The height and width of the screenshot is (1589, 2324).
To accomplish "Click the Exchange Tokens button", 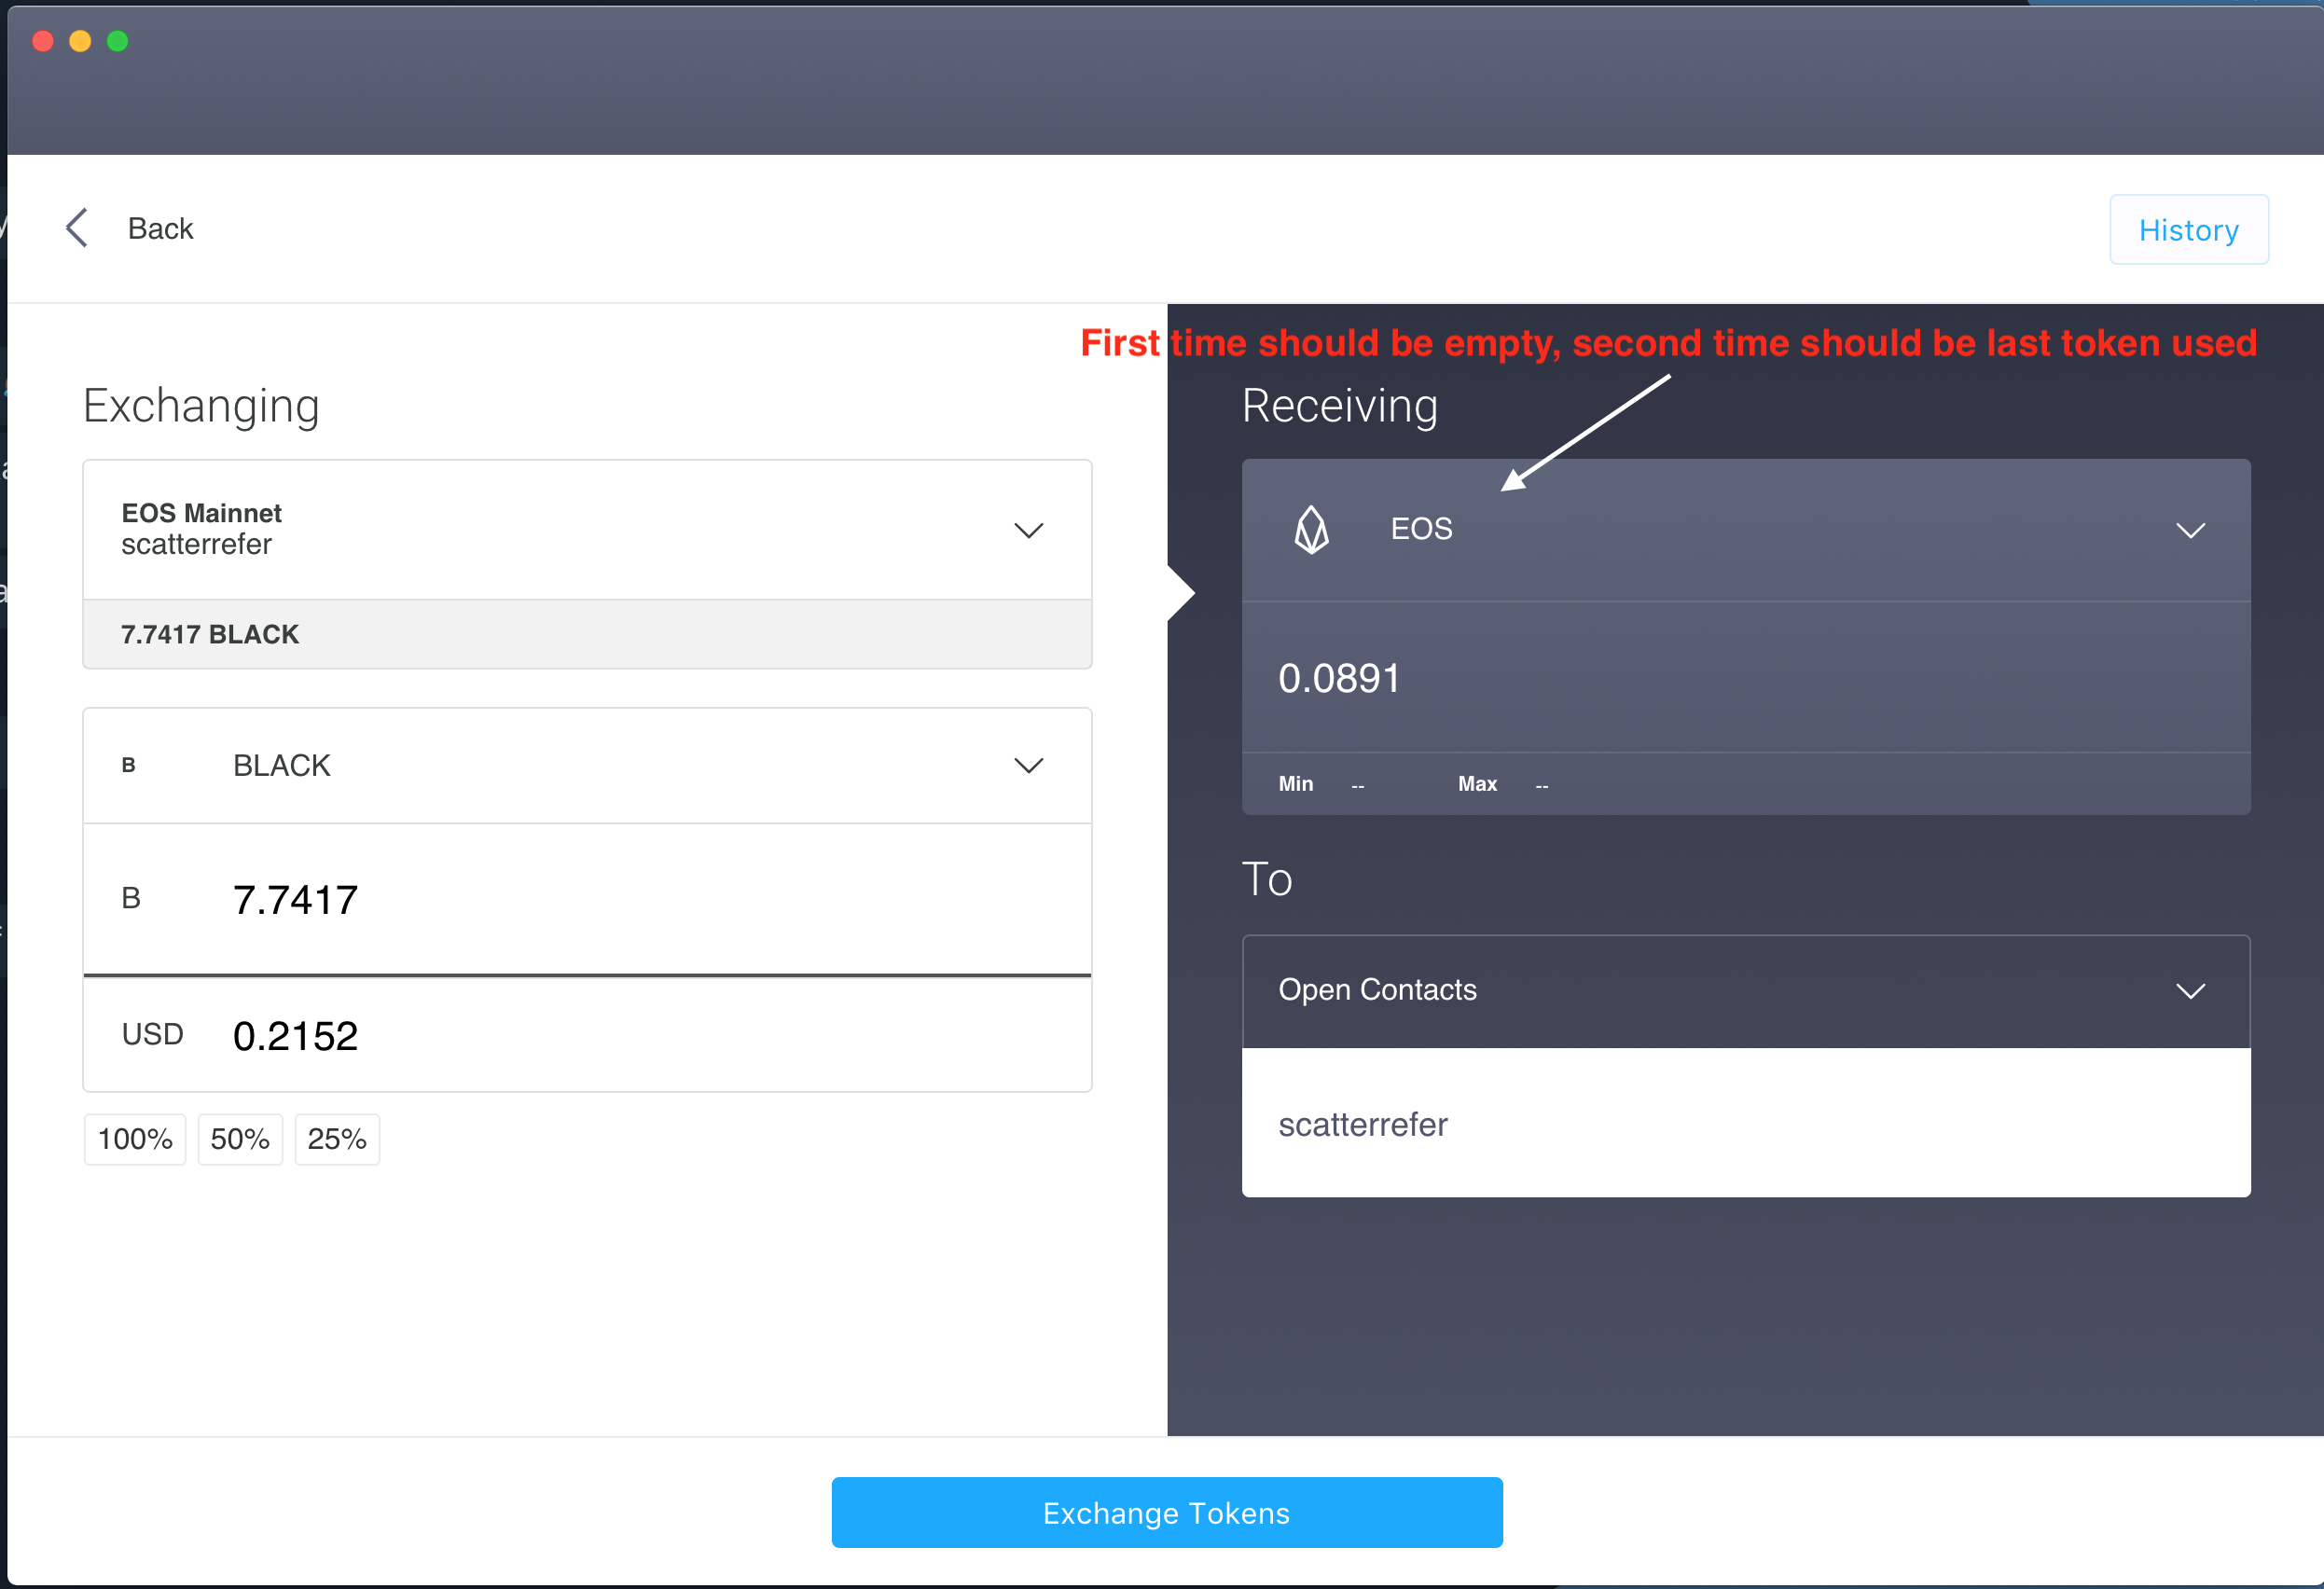I will pyautogui.click(x=1166, y=1512).
